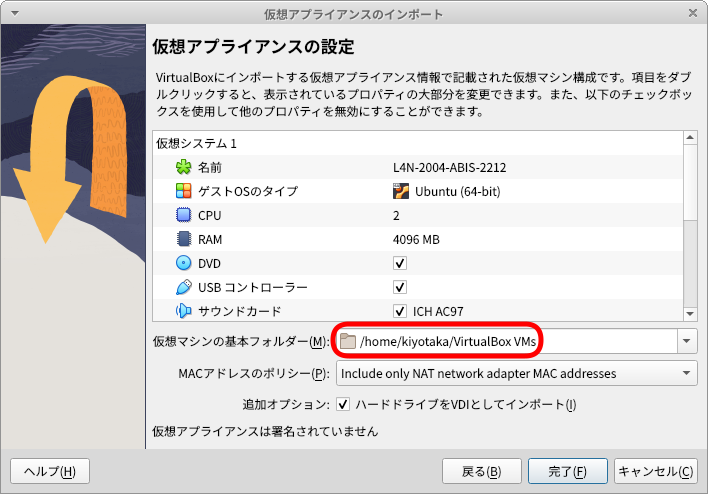Viewport: 708px width, 494px height.
Task: Toggle the sound card ICH AC97 checkbox
Action: point(400,311)
